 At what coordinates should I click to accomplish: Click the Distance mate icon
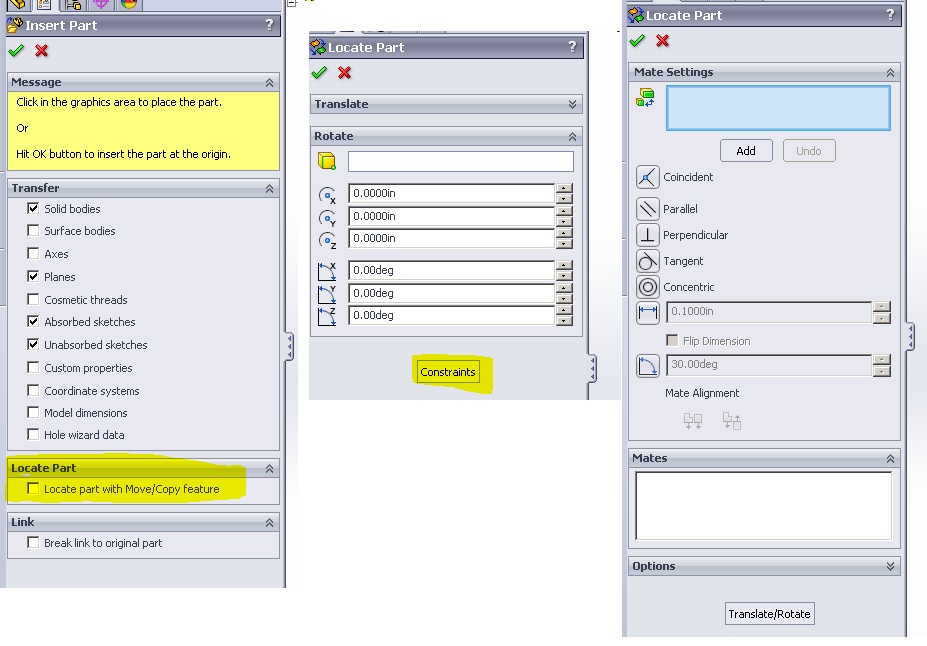tap(647, 313)
